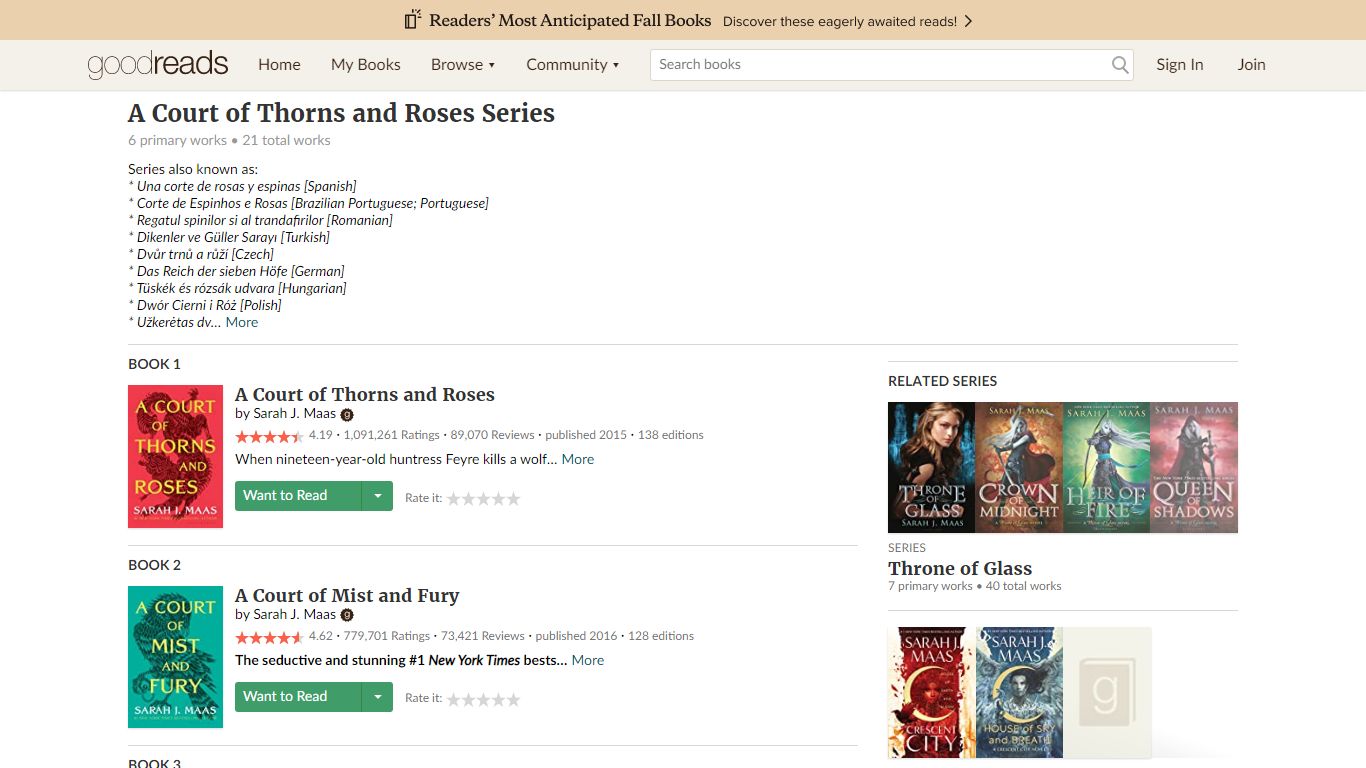
Task: Click the Goodreads logo
Action: point(158,65)
